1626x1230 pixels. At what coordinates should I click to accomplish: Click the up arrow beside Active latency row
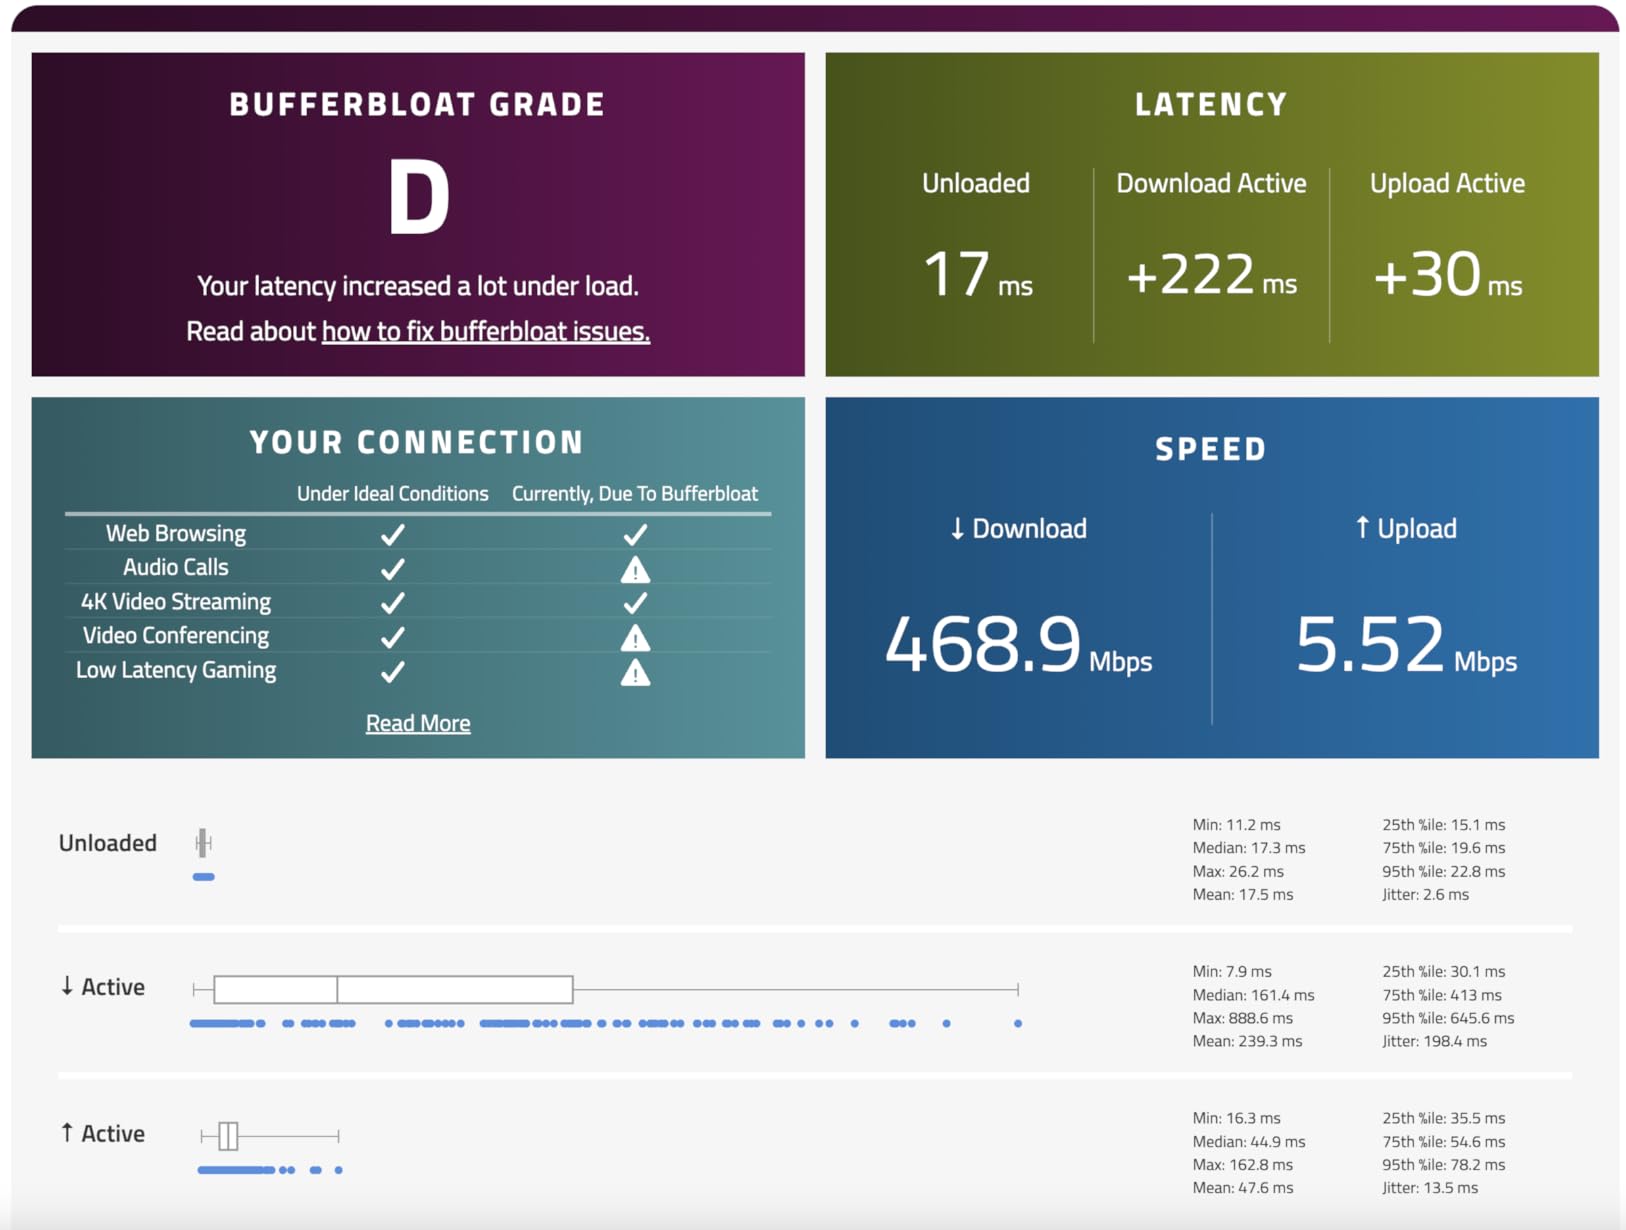67,1132
